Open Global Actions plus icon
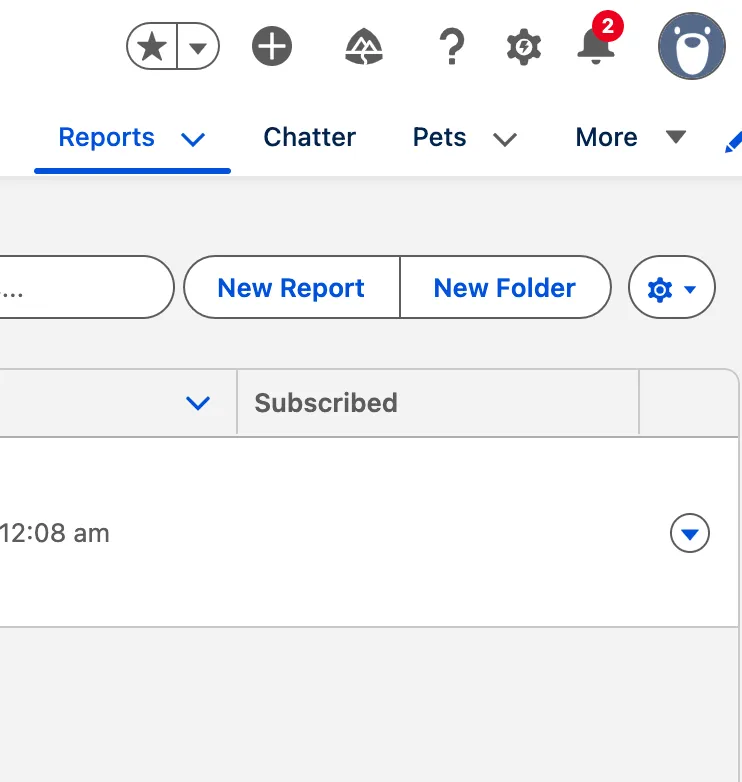742x782 pixels. point(272,46)
